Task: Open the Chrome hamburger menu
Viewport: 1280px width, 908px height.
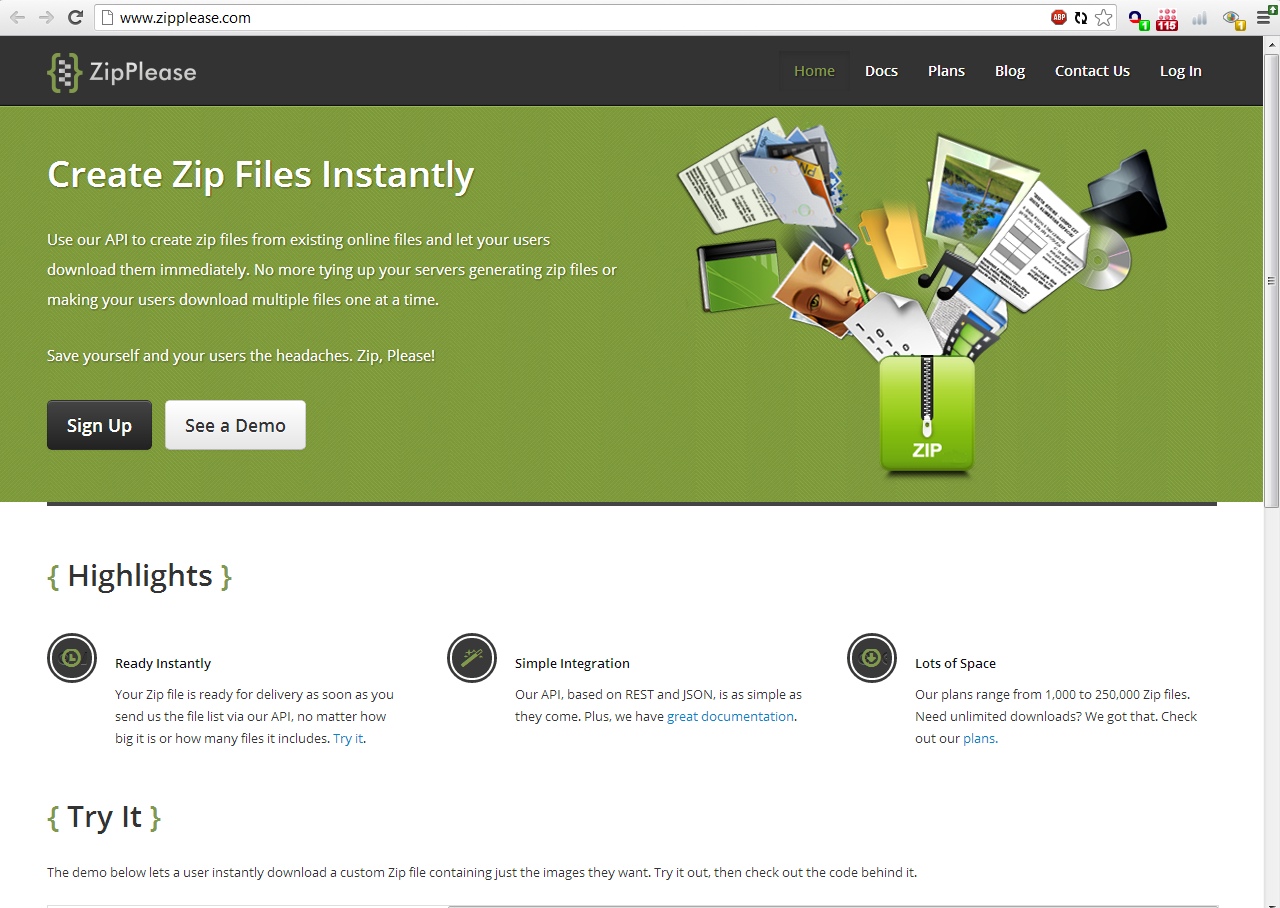Action: click(x=1265, y=17)
